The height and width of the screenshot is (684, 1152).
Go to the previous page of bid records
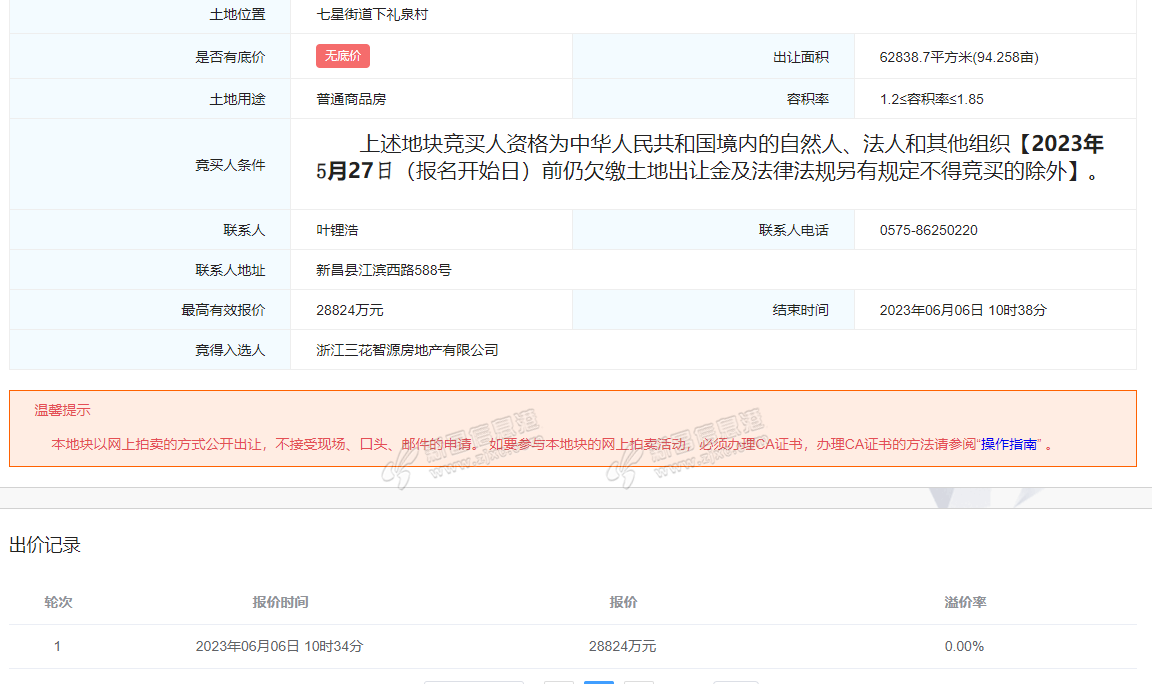pyautogui.click(x=559, y=682)
